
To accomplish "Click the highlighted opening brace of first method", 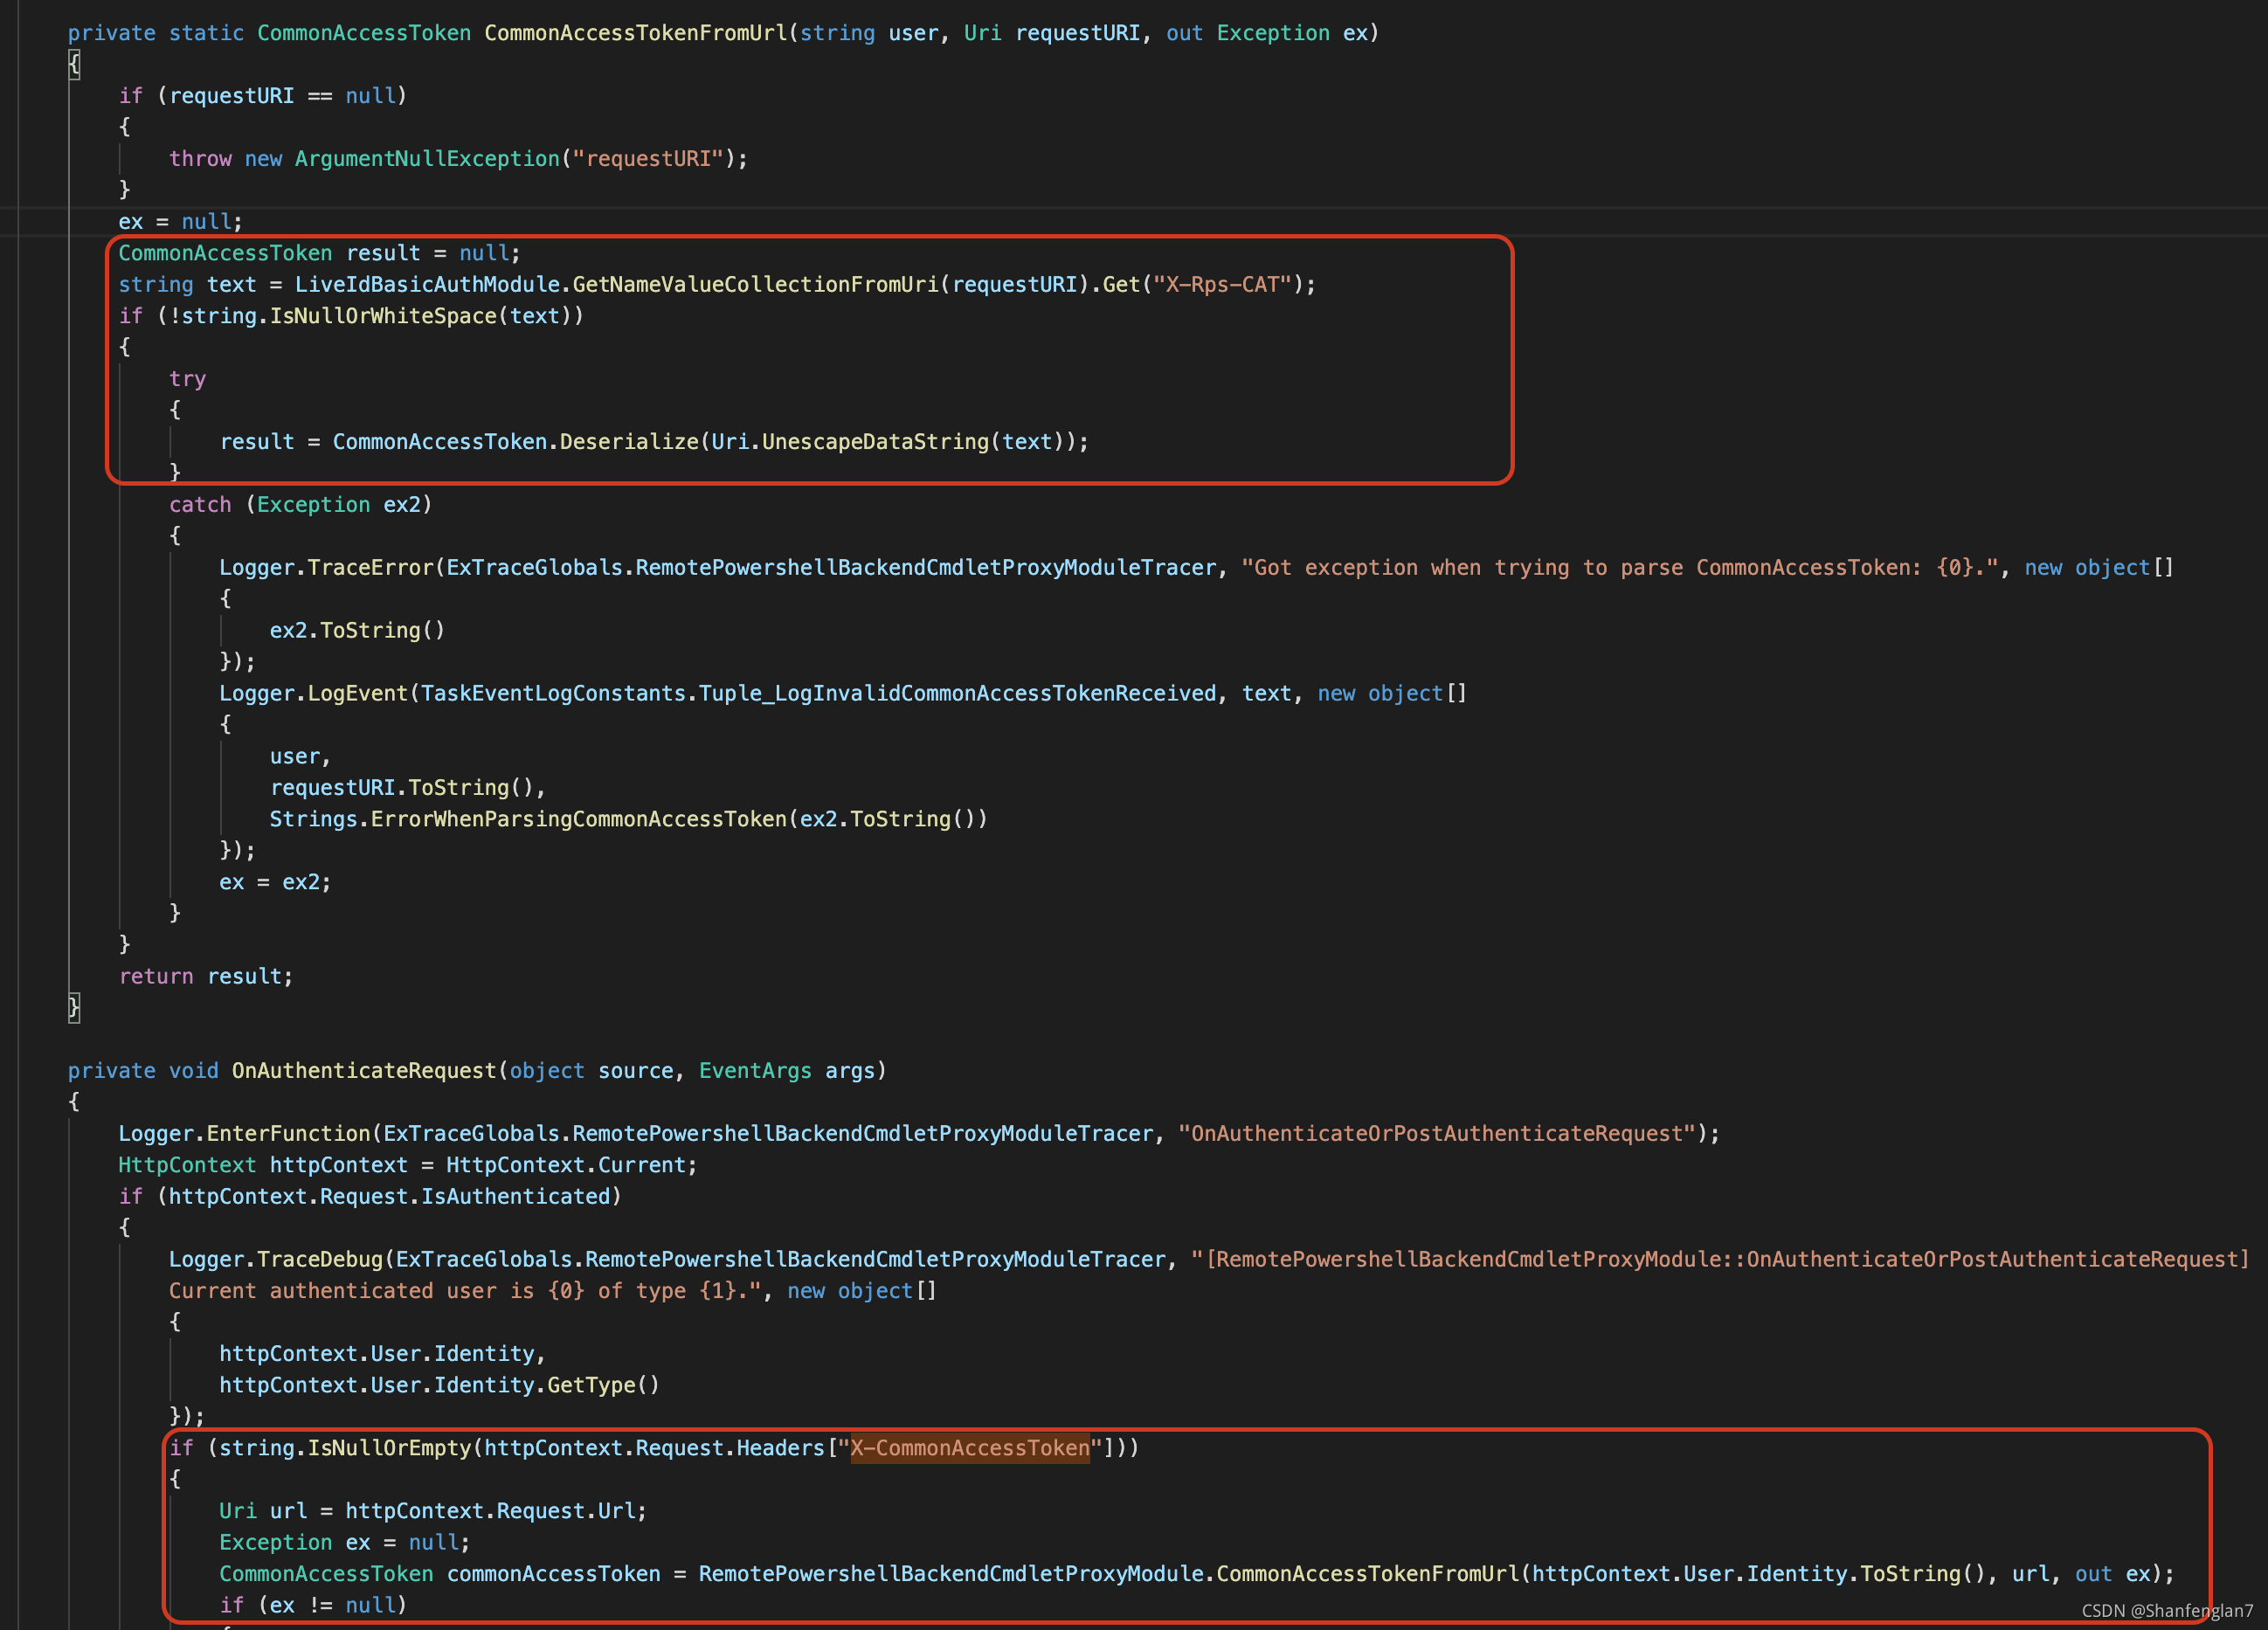I will pos(74,65).
